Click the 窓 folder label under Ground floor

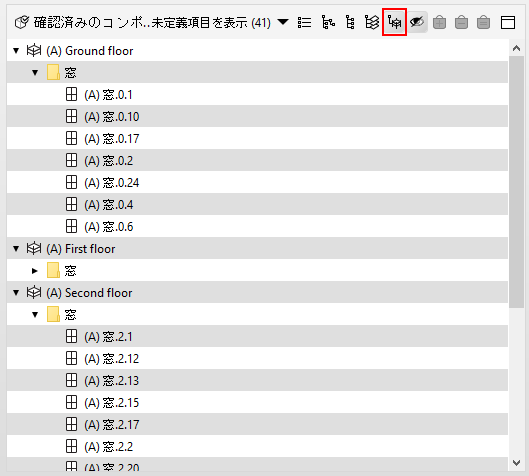coord(71,73)
